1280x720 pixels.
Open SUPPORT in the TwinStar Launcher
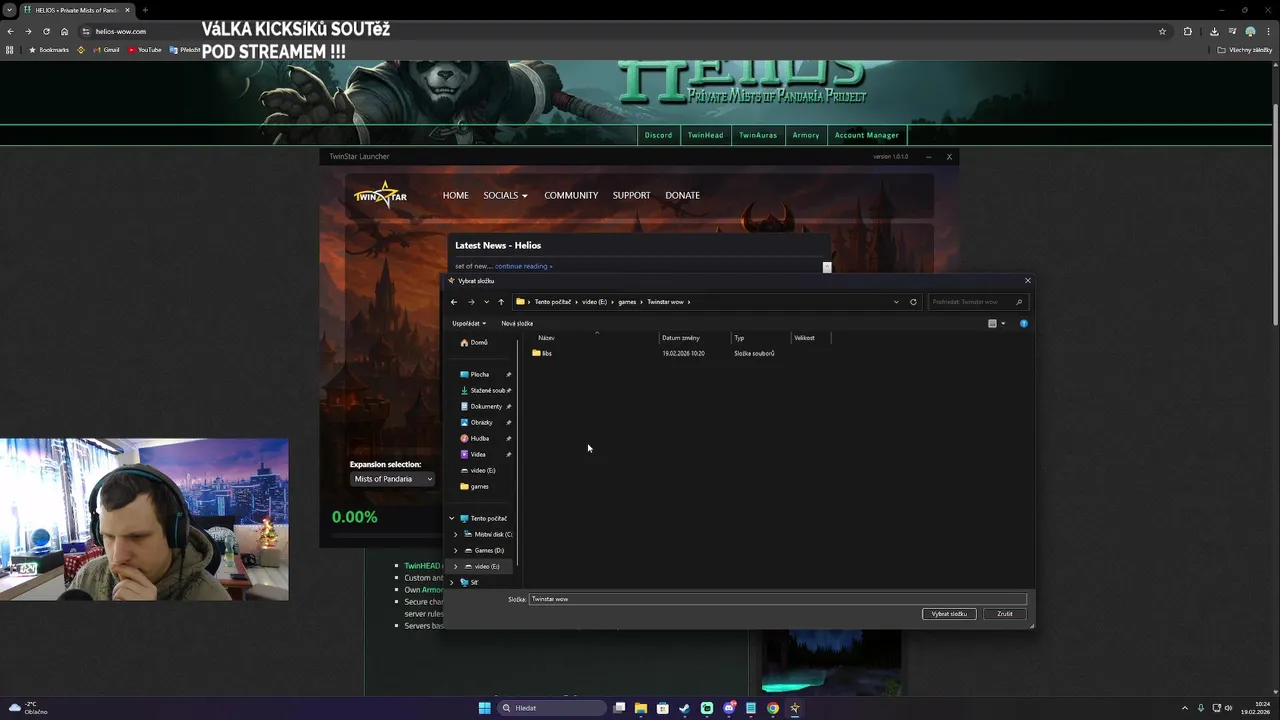pos(631,195)
